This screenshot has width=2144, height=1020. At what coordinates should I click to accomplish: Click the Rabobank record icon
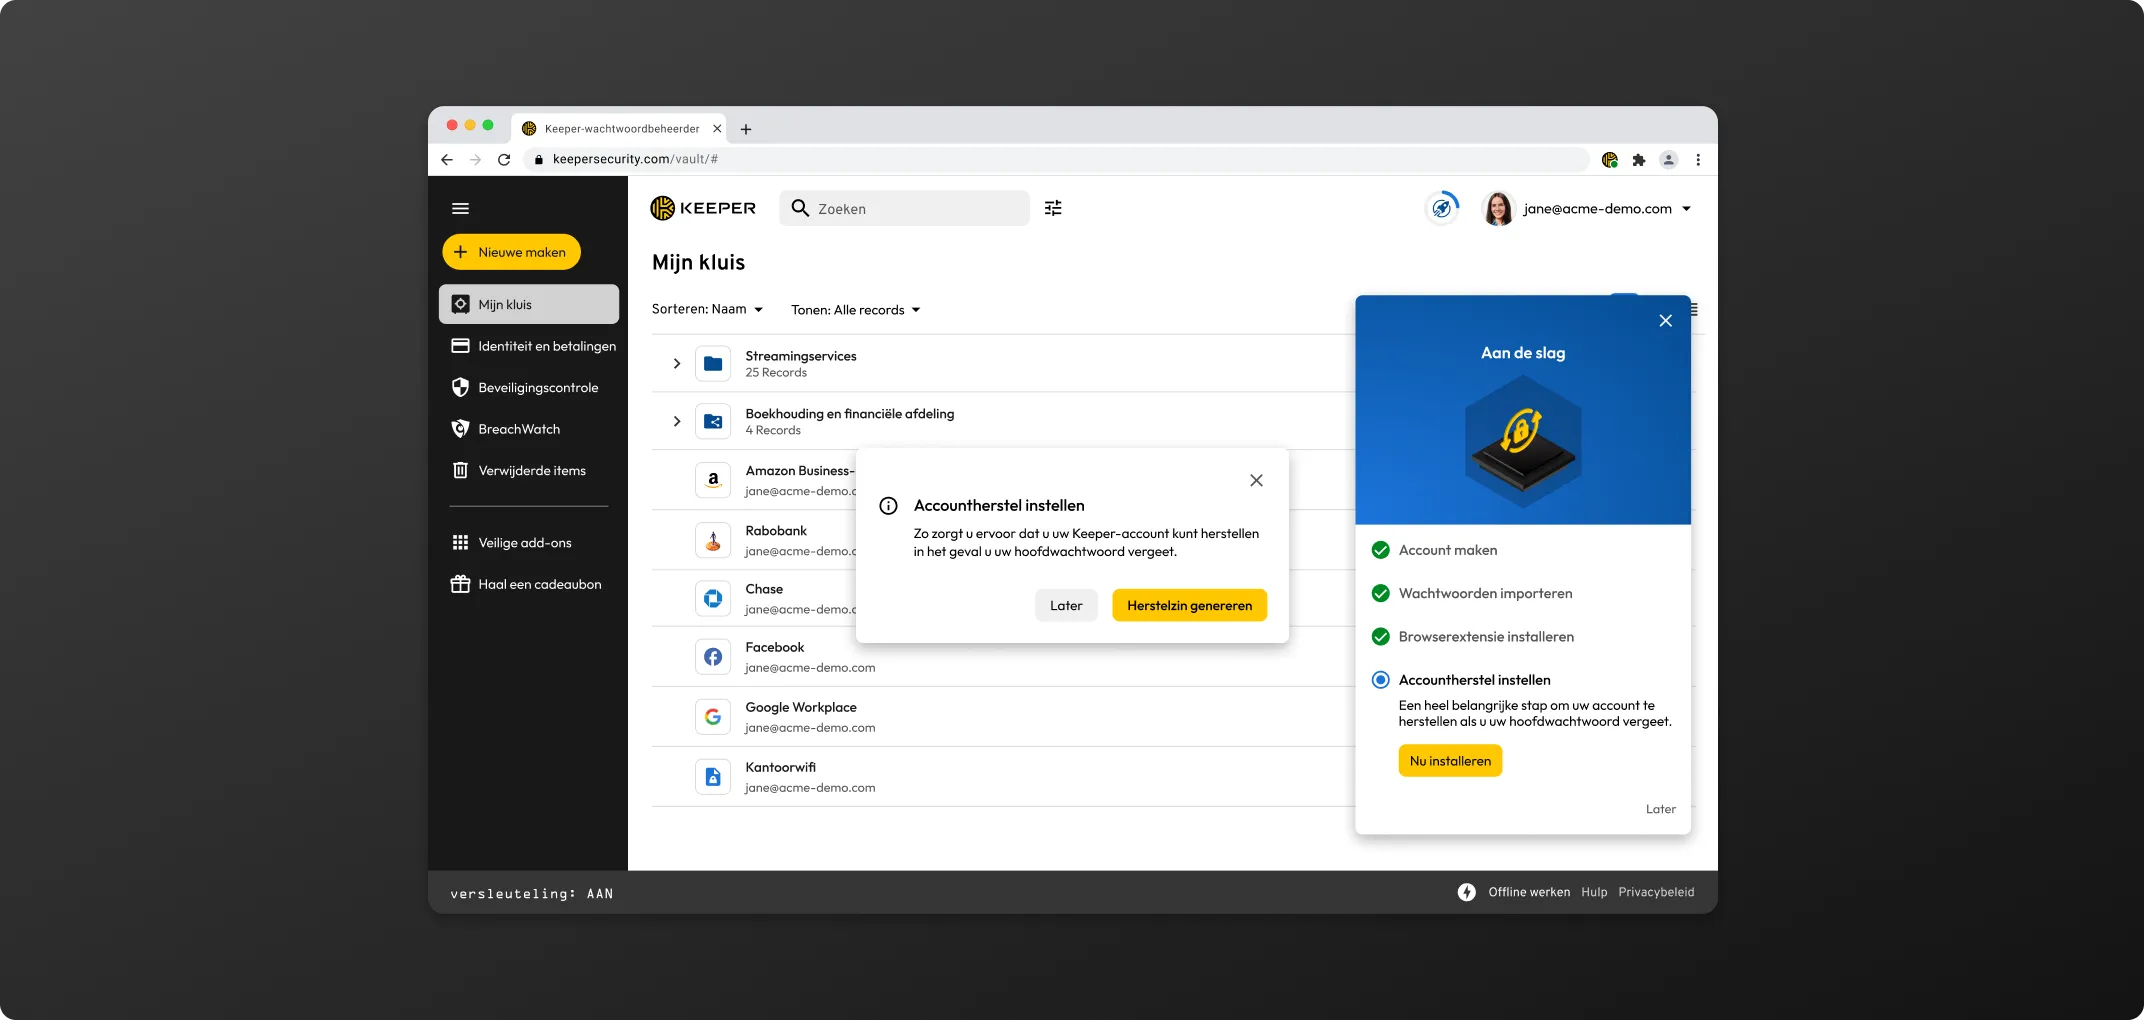(x=713, y=540)
